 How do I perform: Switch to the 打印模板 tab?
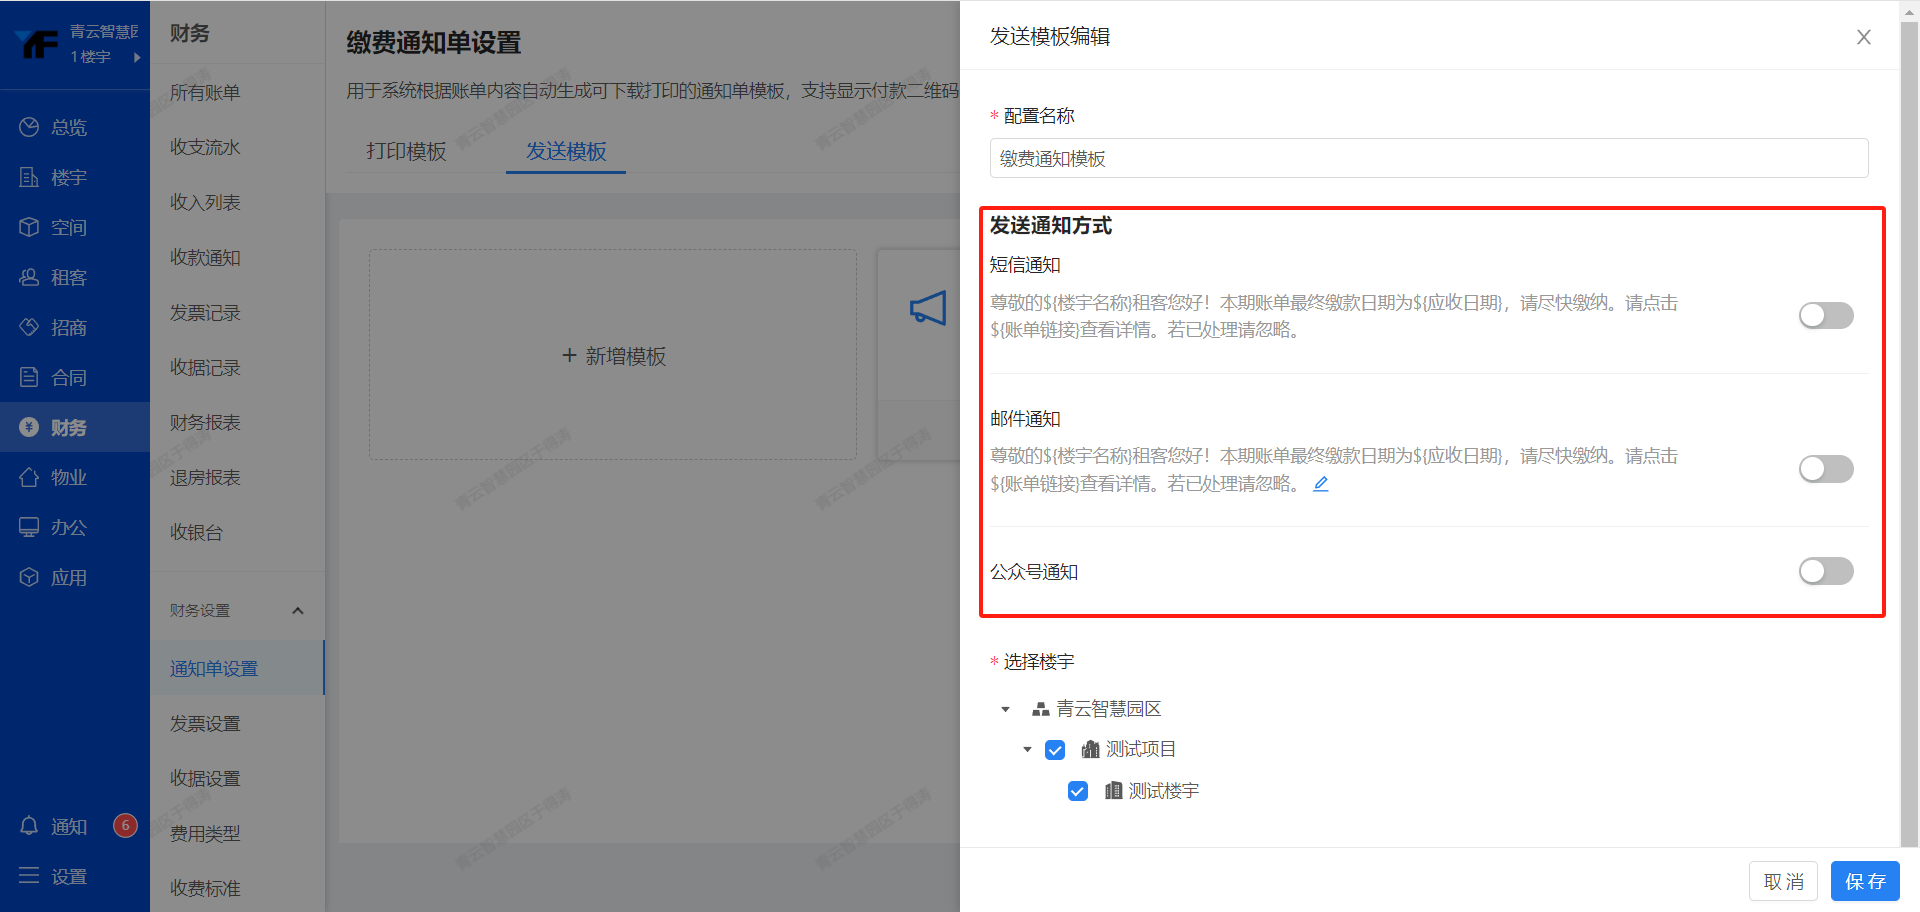pos(406,151)
